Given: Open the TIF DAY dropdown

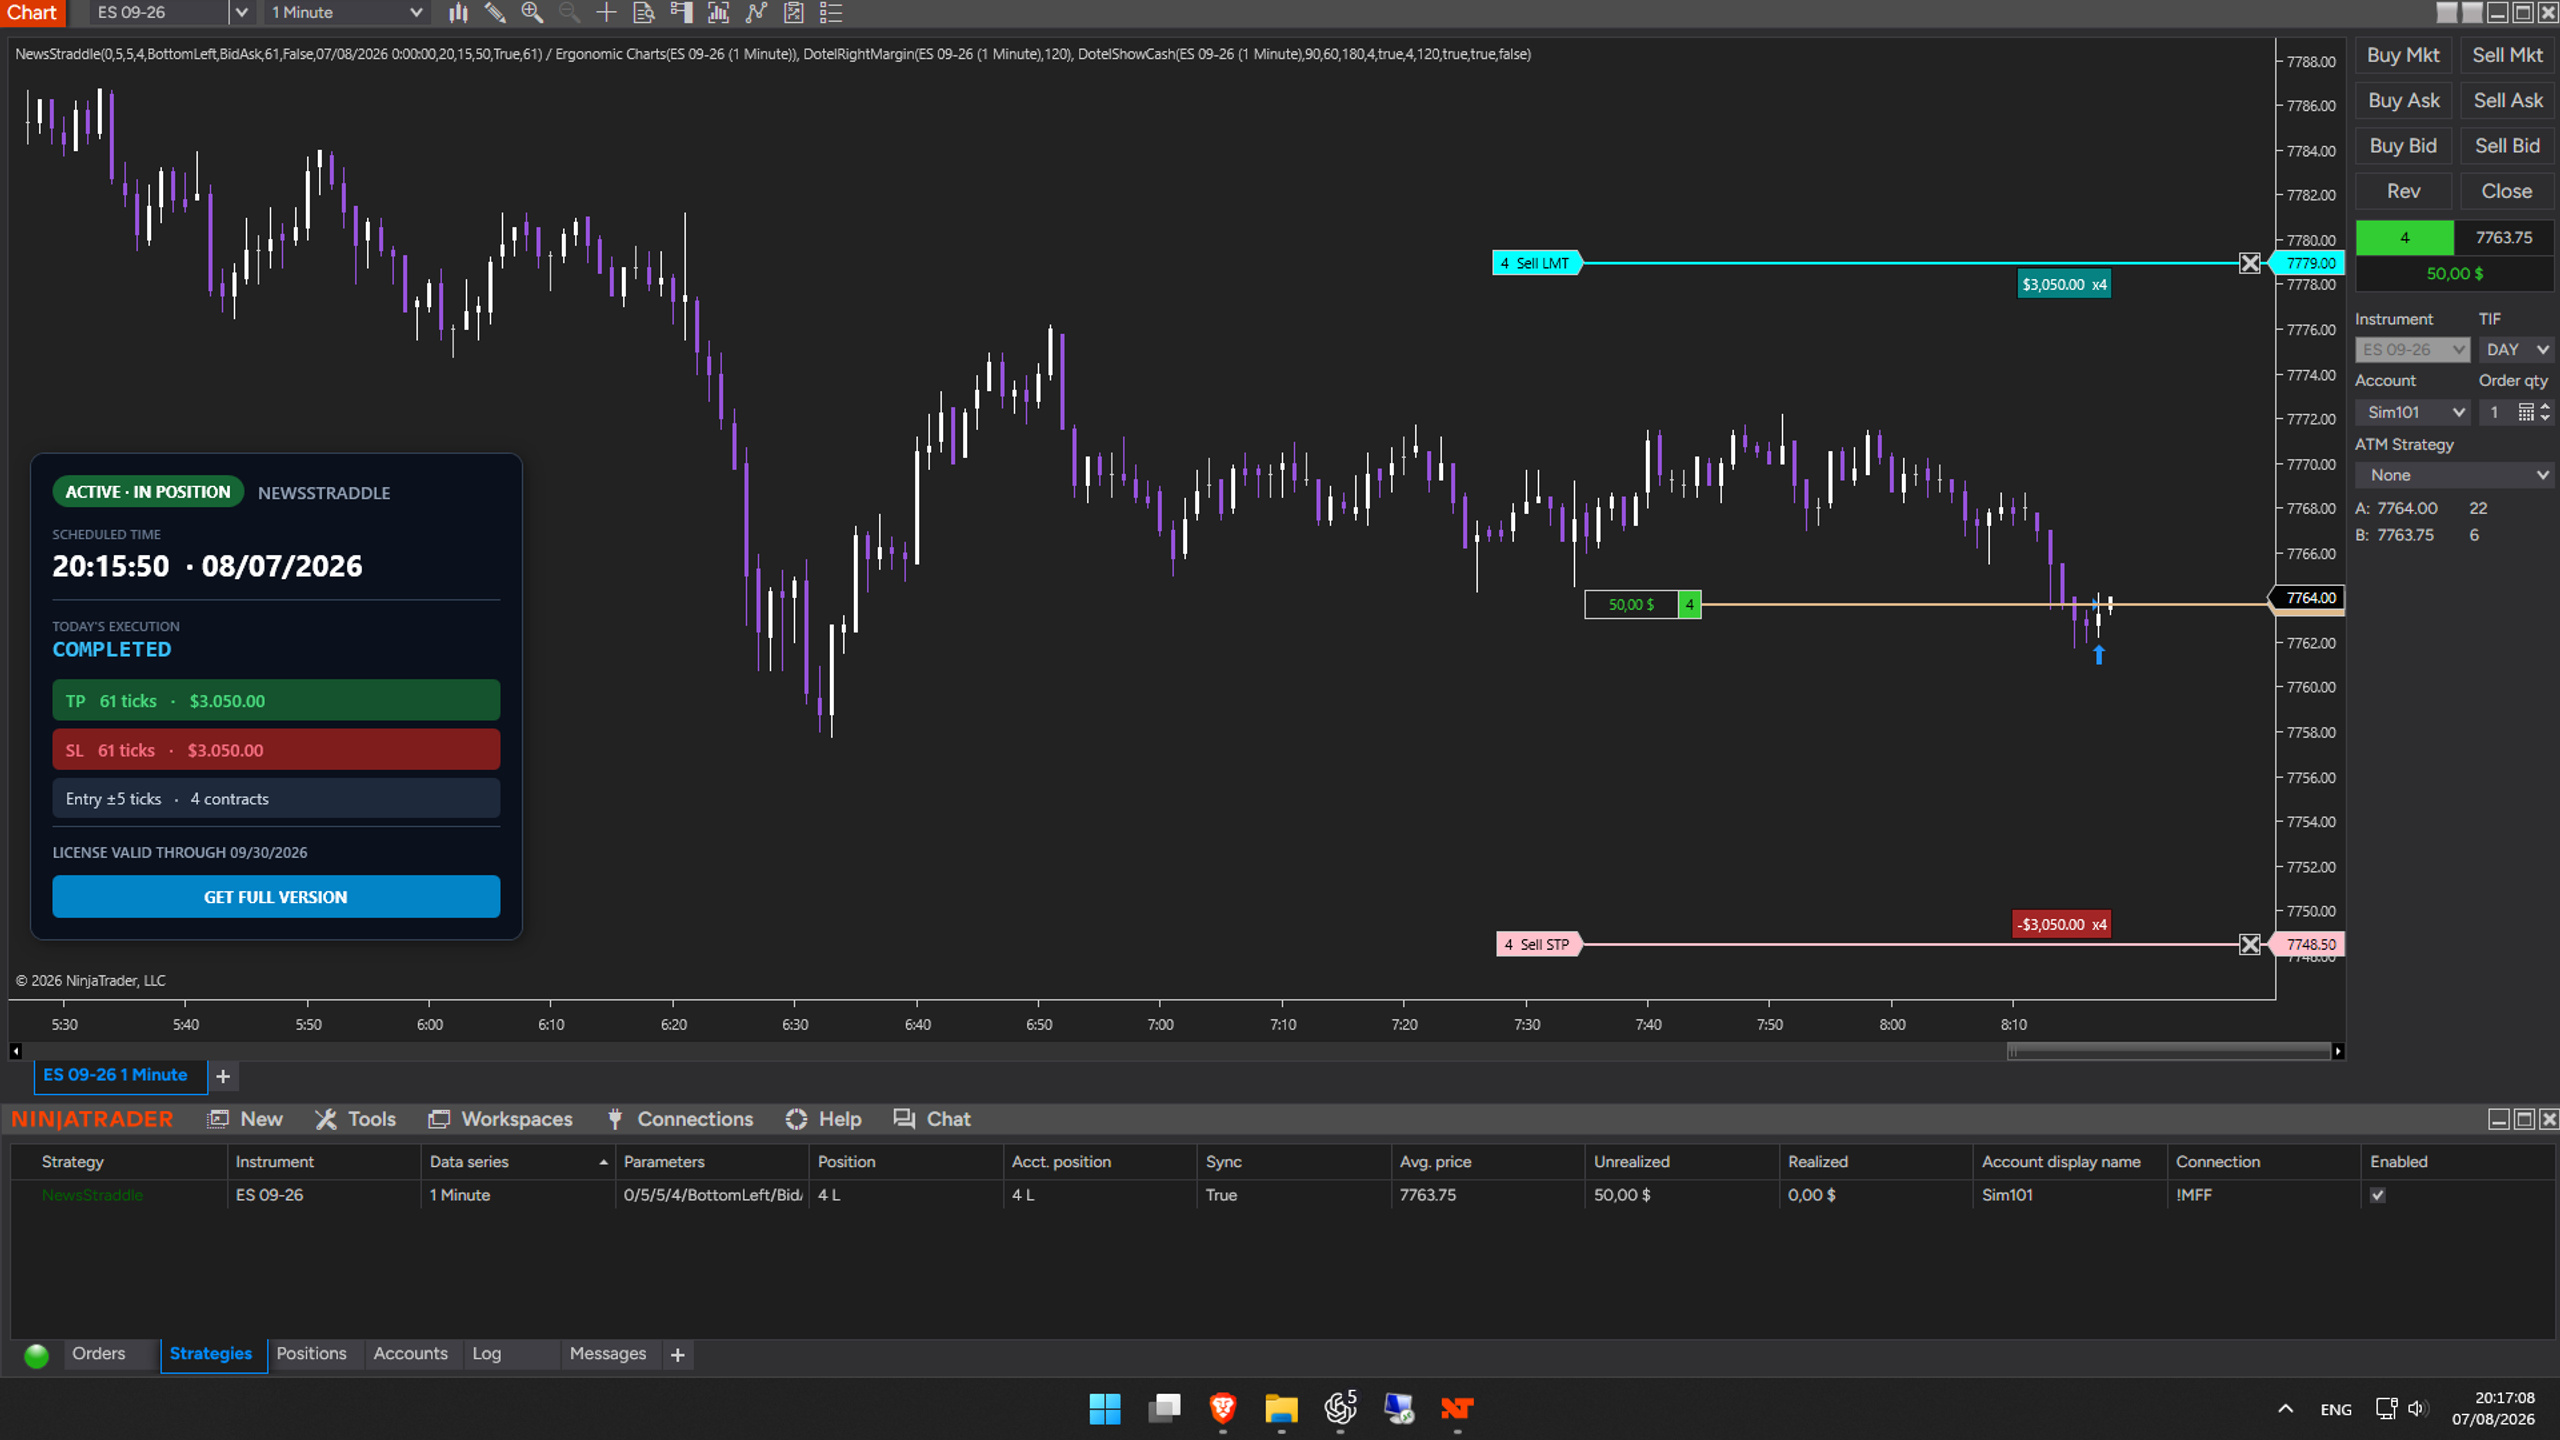Looking at the screenshot, I should pyautogui.click(x=2516, y=349).
